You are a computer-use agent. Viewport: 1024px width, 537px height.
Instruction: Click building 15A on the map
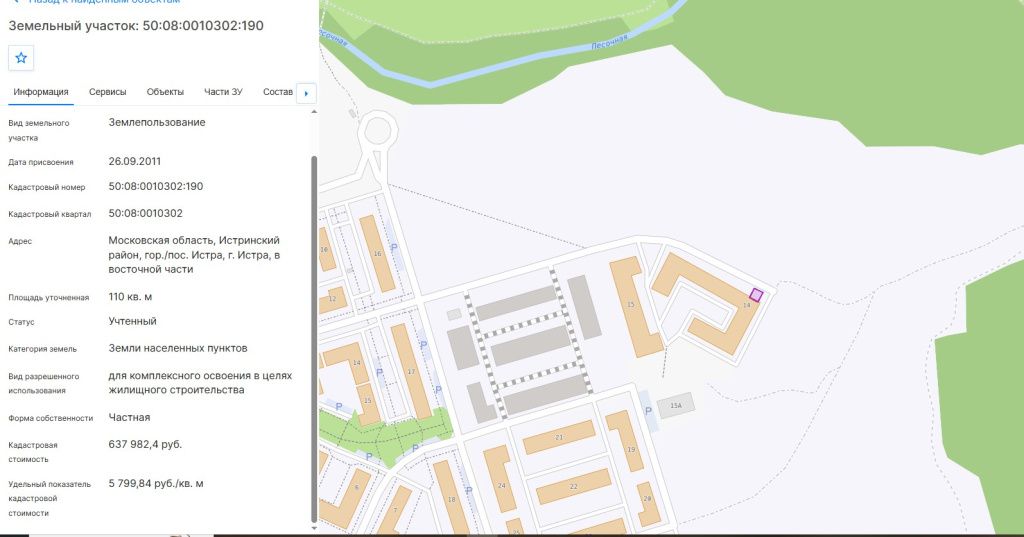pos(676,406)
